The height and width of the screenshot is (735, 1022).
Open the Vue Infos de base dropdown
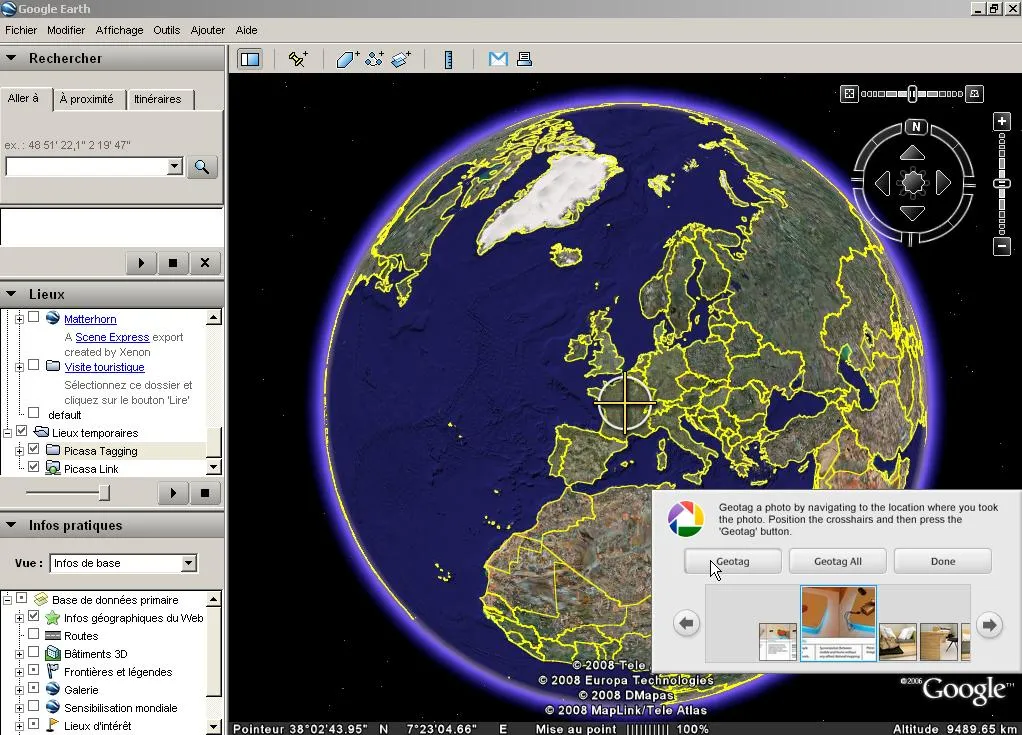coord(188,563)
